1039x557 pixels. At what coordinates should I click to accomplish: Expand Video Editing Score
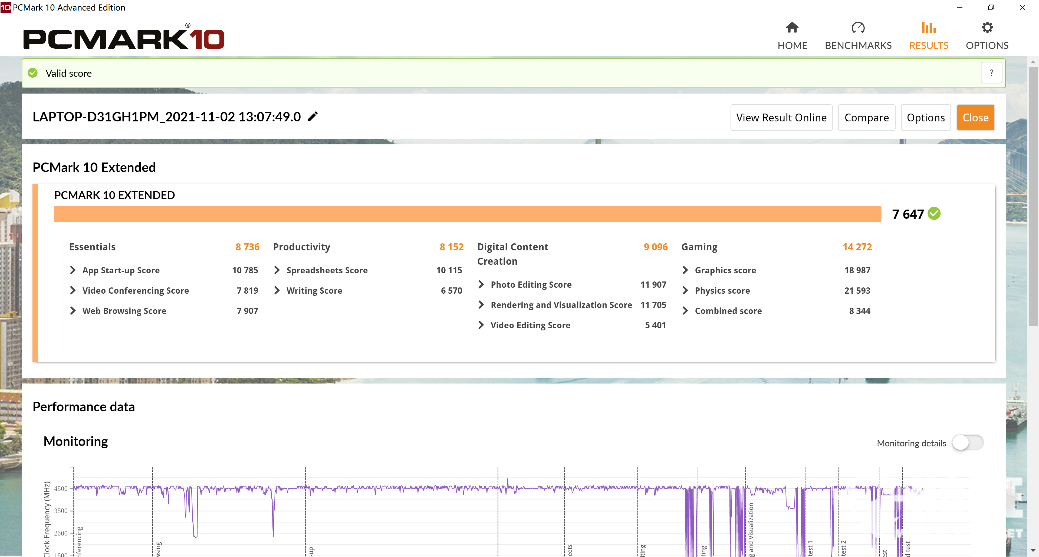pos(481,325)
